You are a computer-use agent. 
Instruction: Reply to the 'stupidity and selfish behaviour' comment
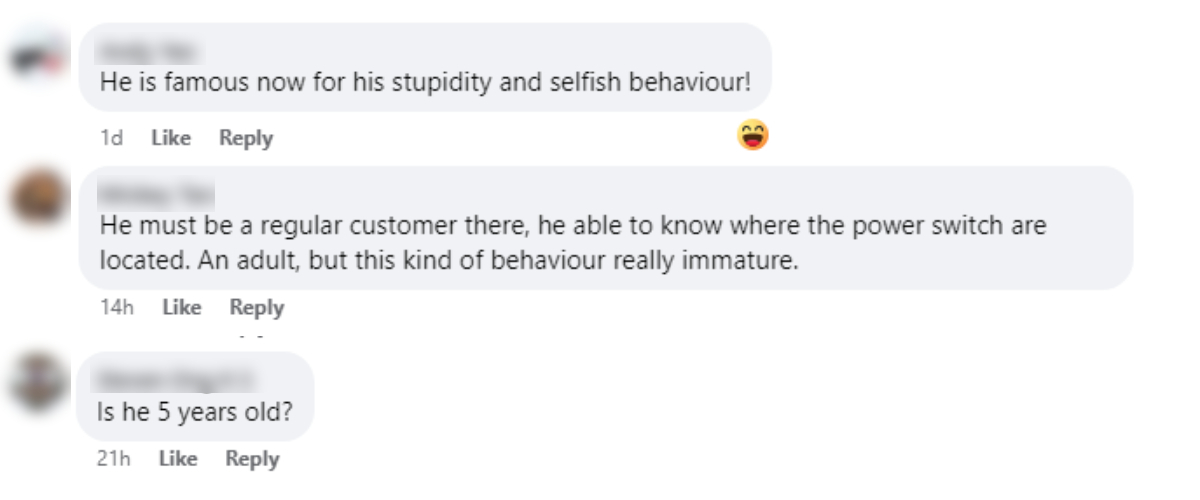[x=246, y=138]
